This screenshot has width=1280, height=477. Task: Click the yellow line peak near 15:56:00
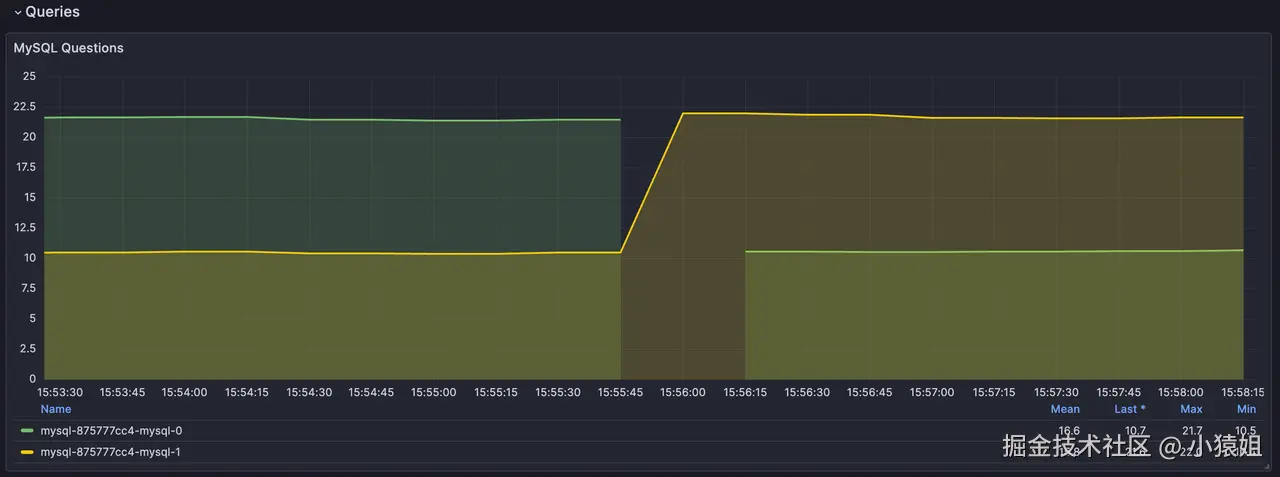684,113
